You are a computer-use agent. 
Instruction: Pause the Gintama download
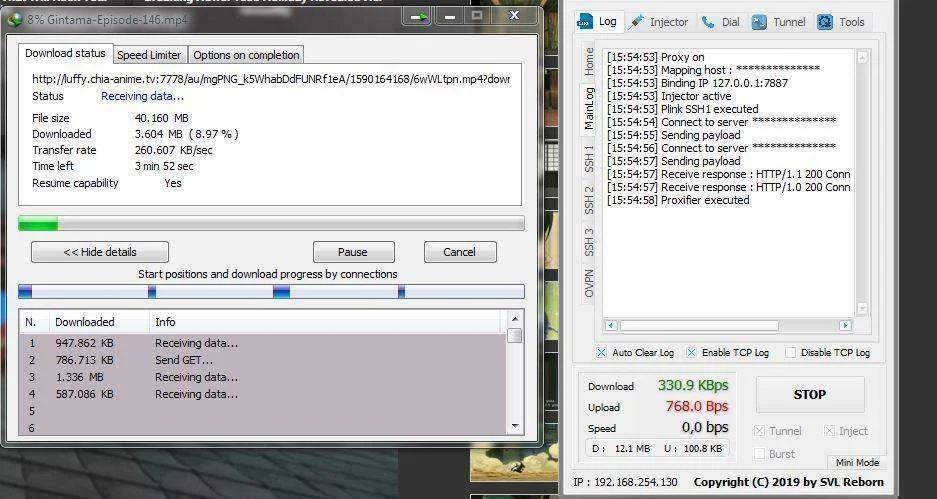tap(353, 252)
